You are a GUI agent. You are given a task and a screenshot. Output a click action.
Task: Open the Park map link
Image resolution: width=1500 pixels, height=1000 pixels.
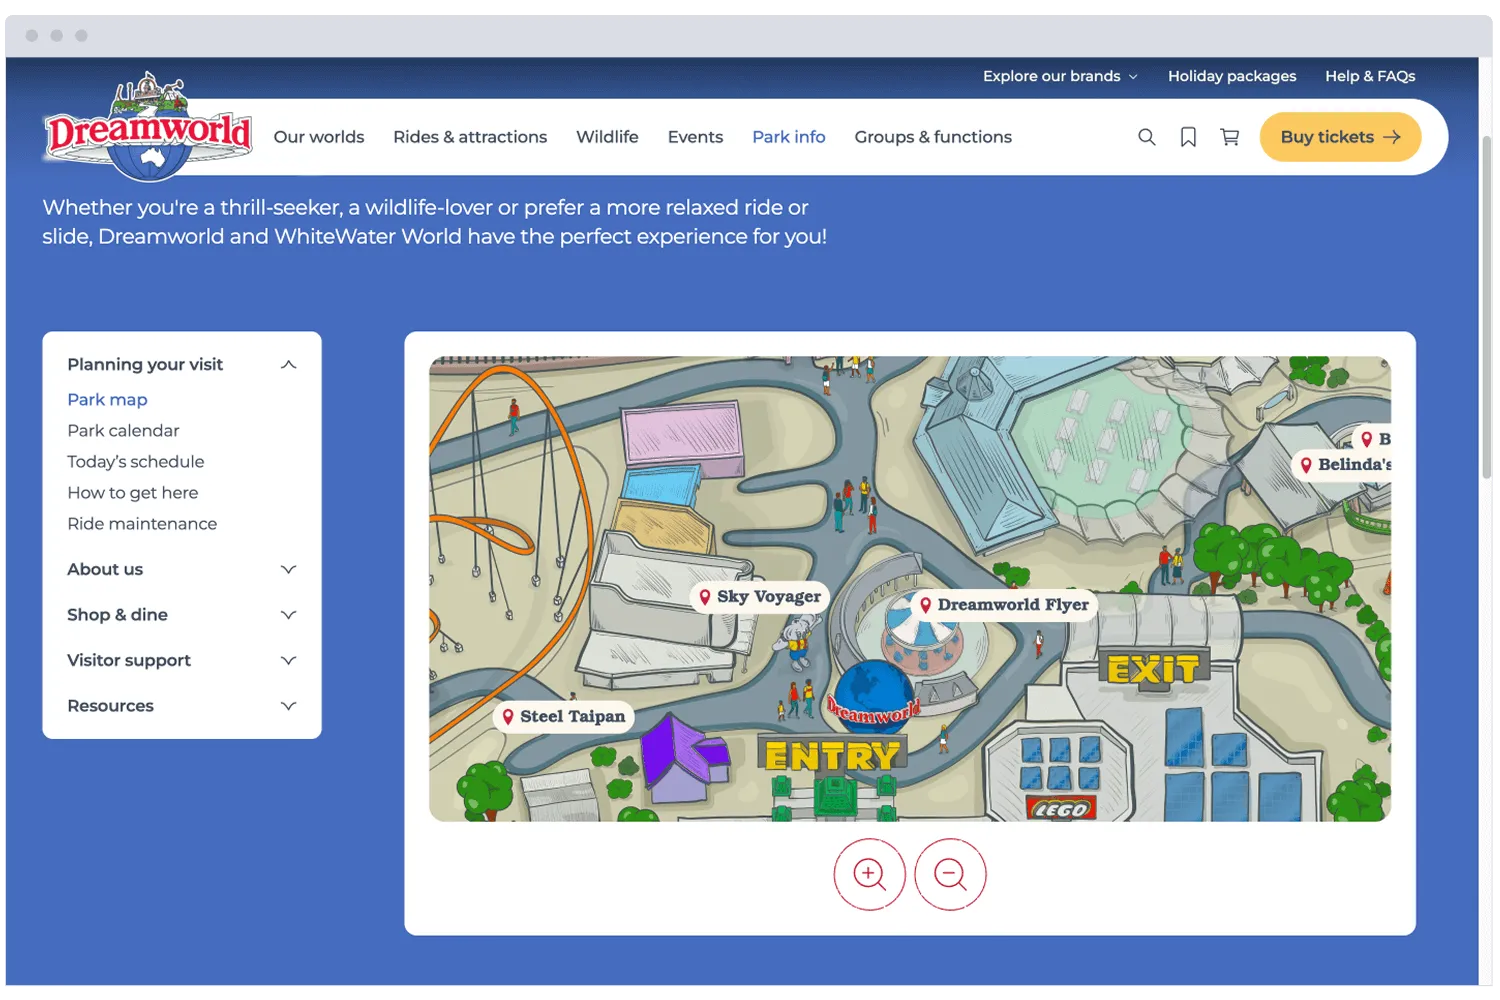click(x=107, y=400)
